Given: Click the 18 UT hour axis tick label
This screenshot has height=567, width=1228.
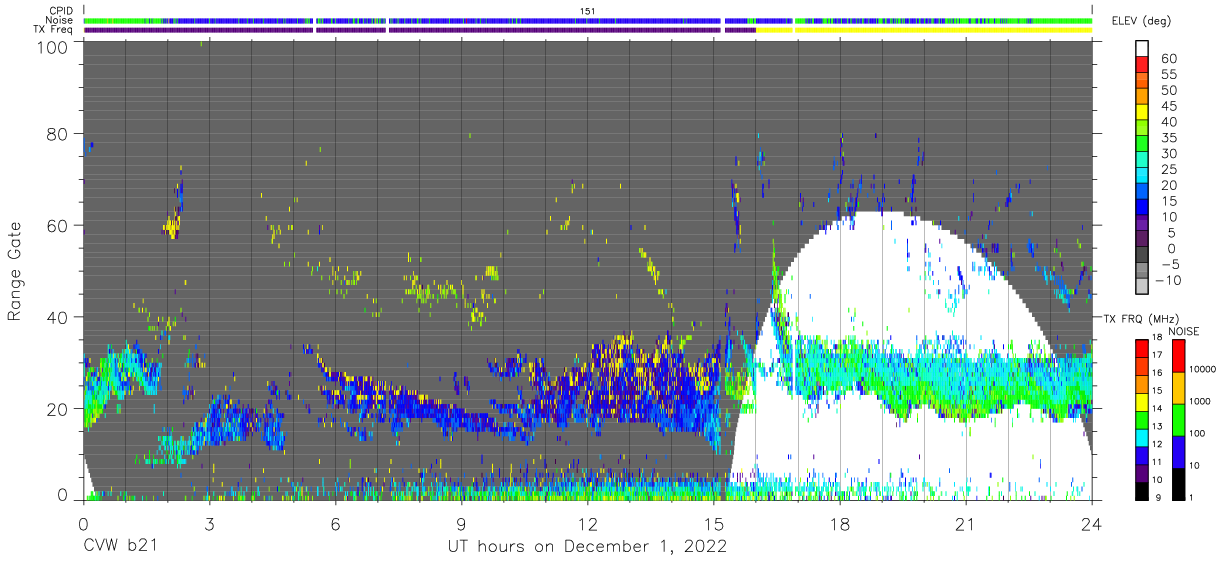Looking at the screenshot, I should pos(840,525).
